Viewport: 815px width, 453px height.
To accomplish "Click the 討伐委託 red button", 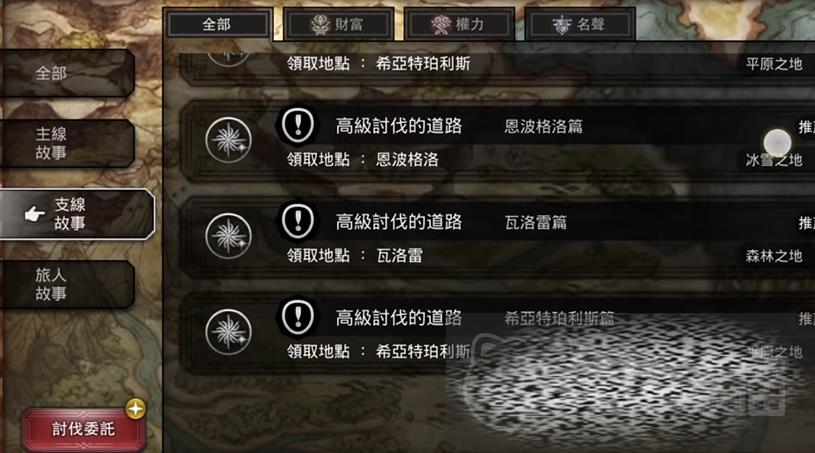I will click(x=83, y=429).
